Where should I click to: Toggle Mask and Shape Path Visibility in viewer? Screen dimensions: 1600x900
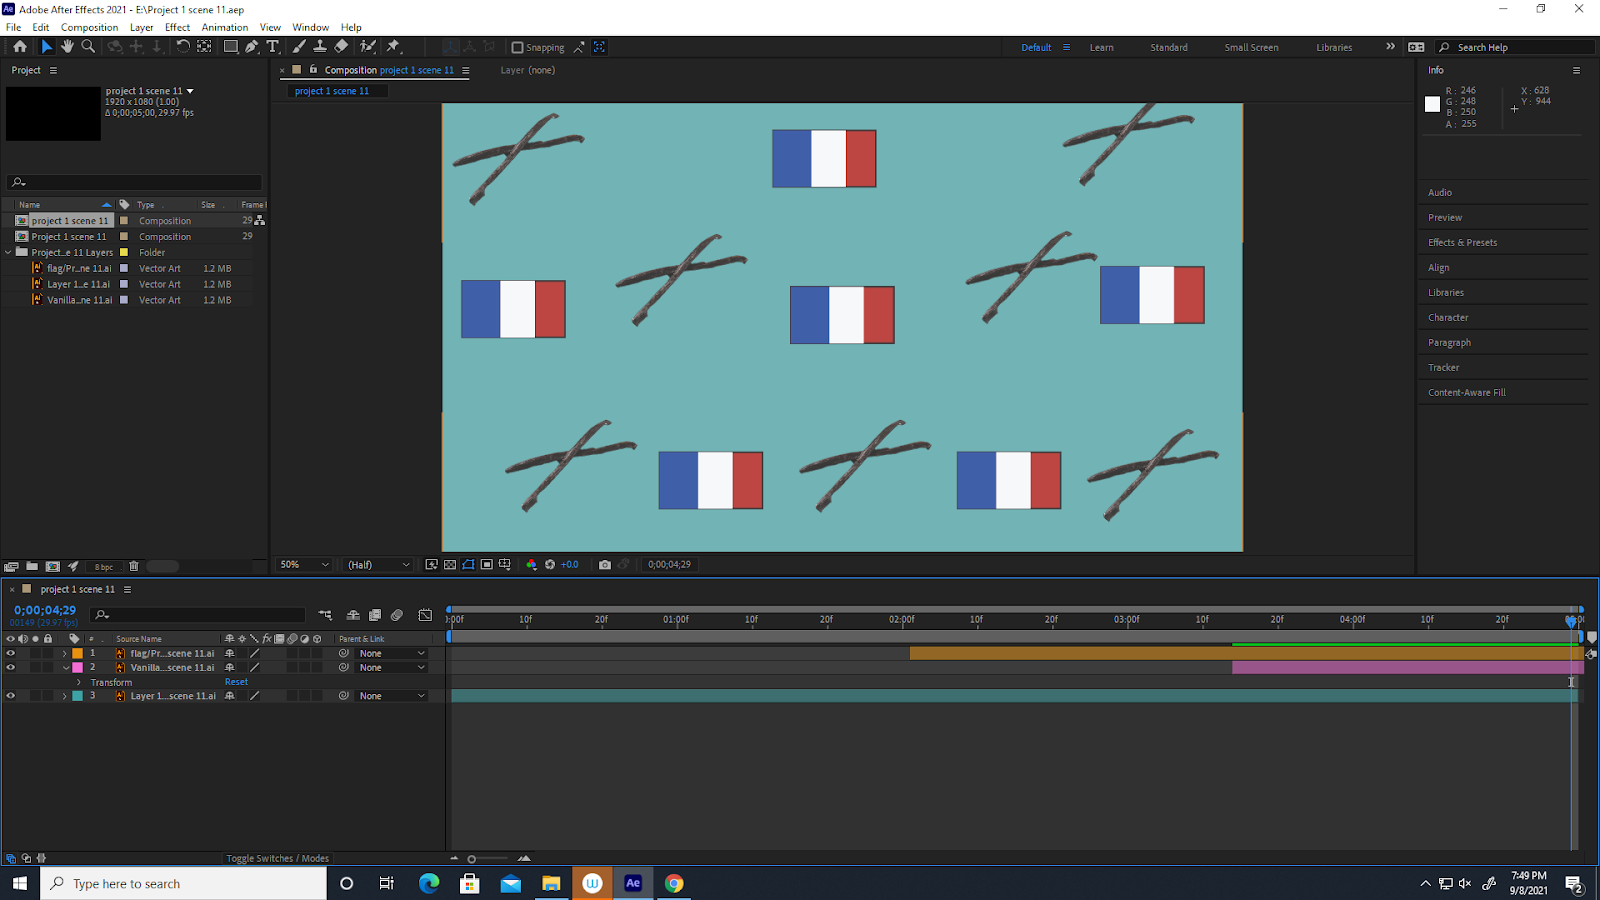468,565
